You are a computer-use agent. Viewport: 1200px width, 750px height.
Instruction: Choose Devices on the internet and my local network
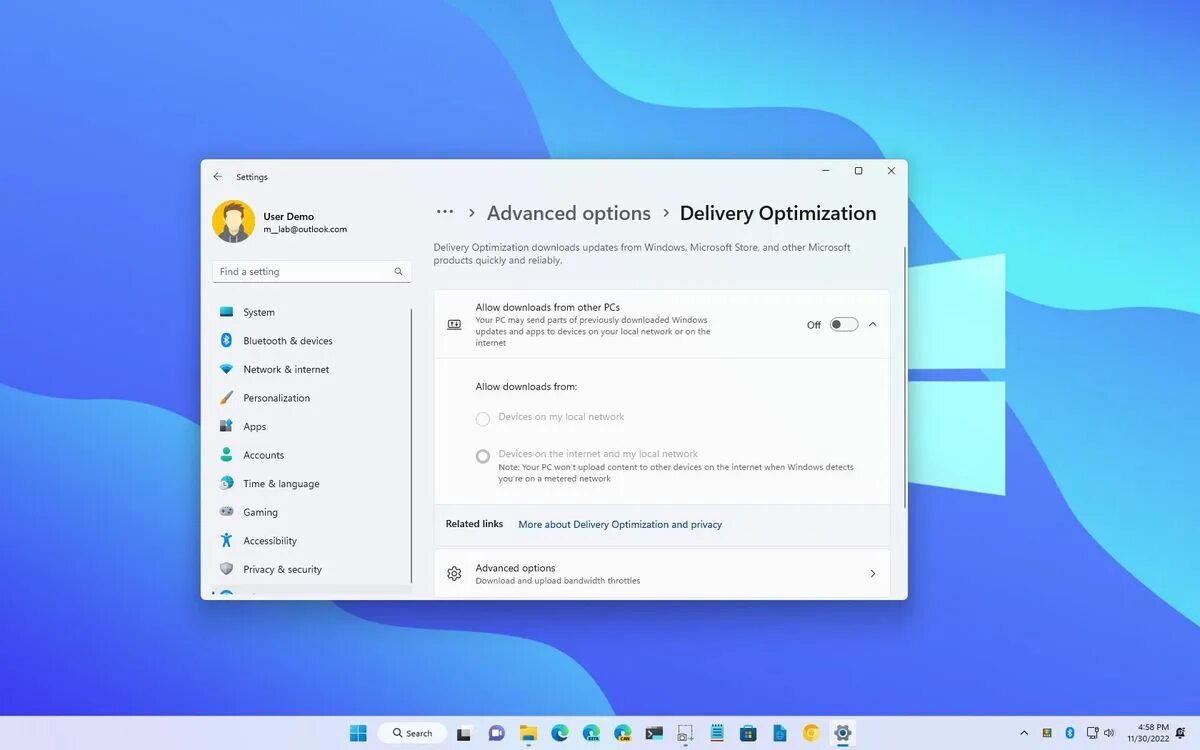click(483, 456)
